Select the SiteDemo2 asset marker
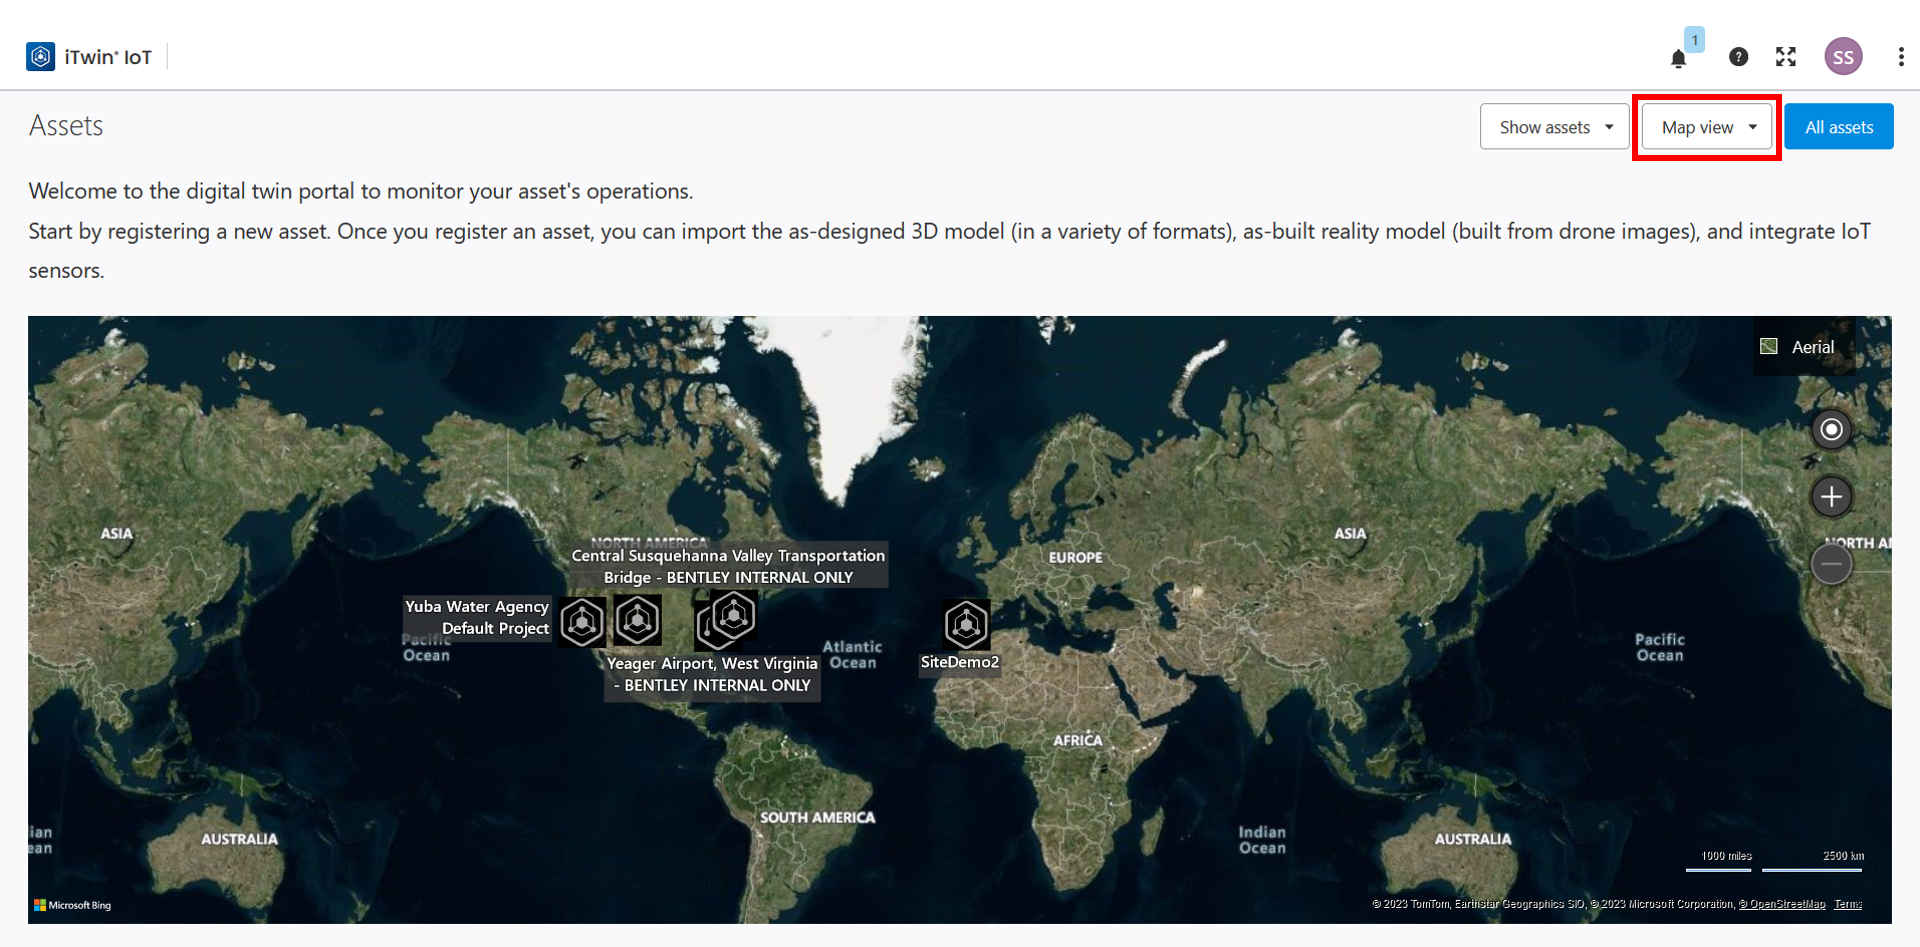Image resolution: width=1920 pixels, height=947 pixels. 966,625
